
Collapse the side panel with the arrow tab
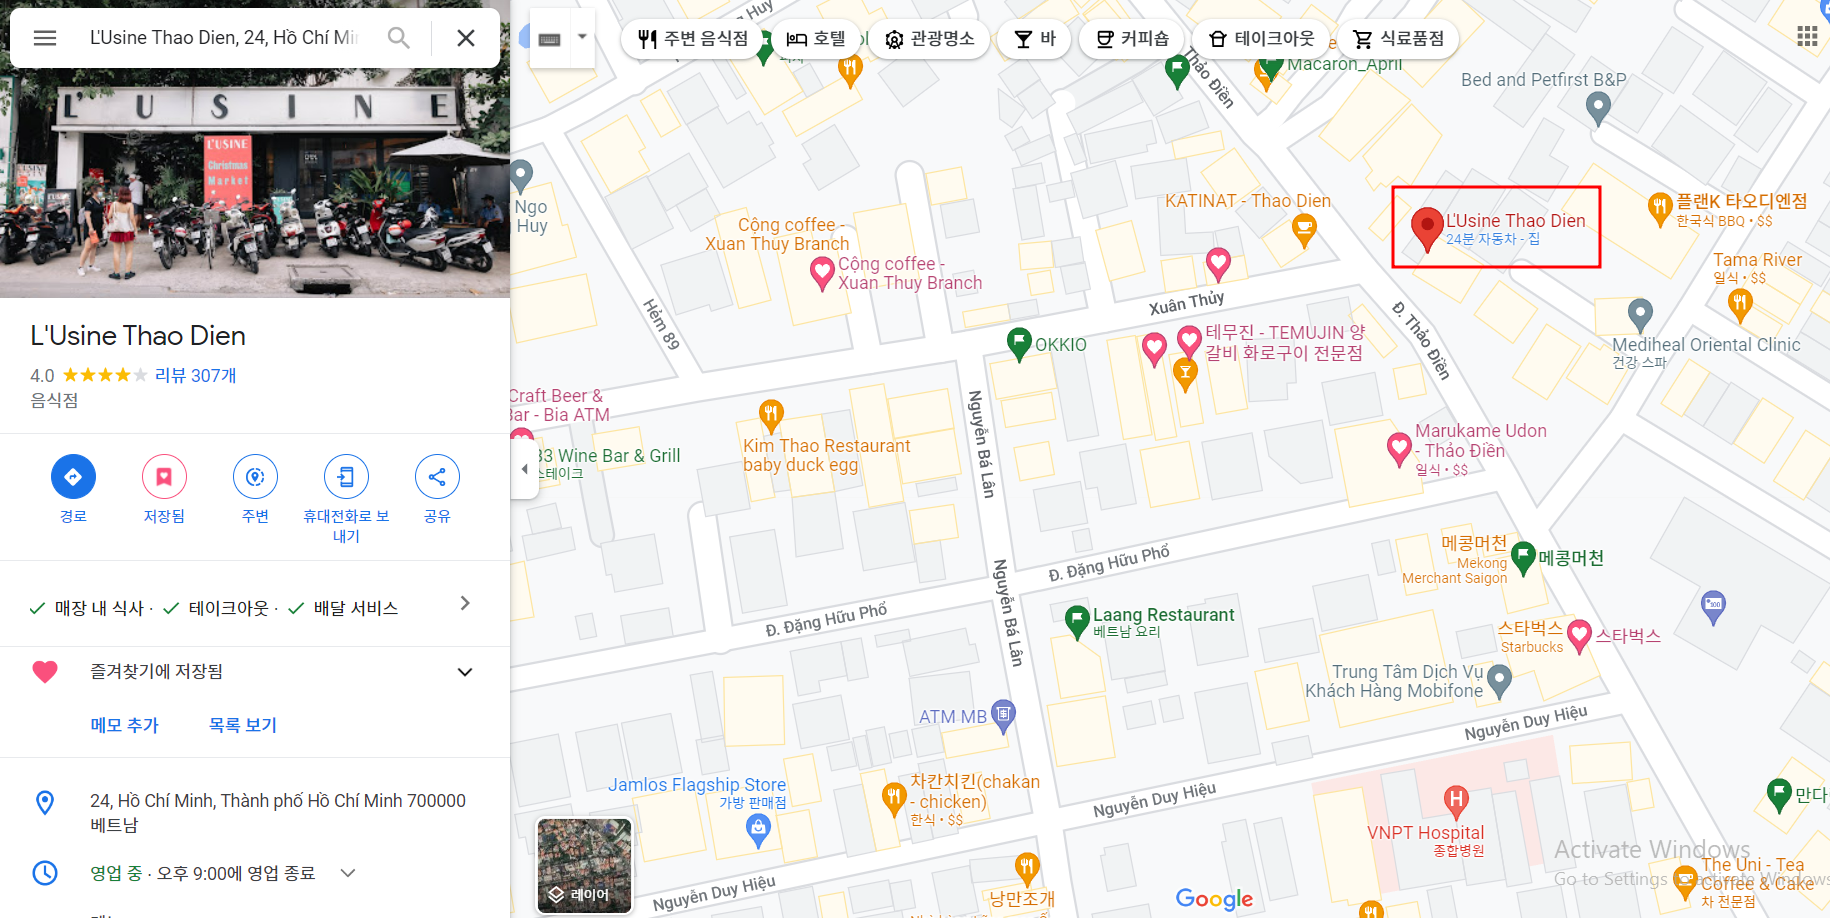point(524,468)
